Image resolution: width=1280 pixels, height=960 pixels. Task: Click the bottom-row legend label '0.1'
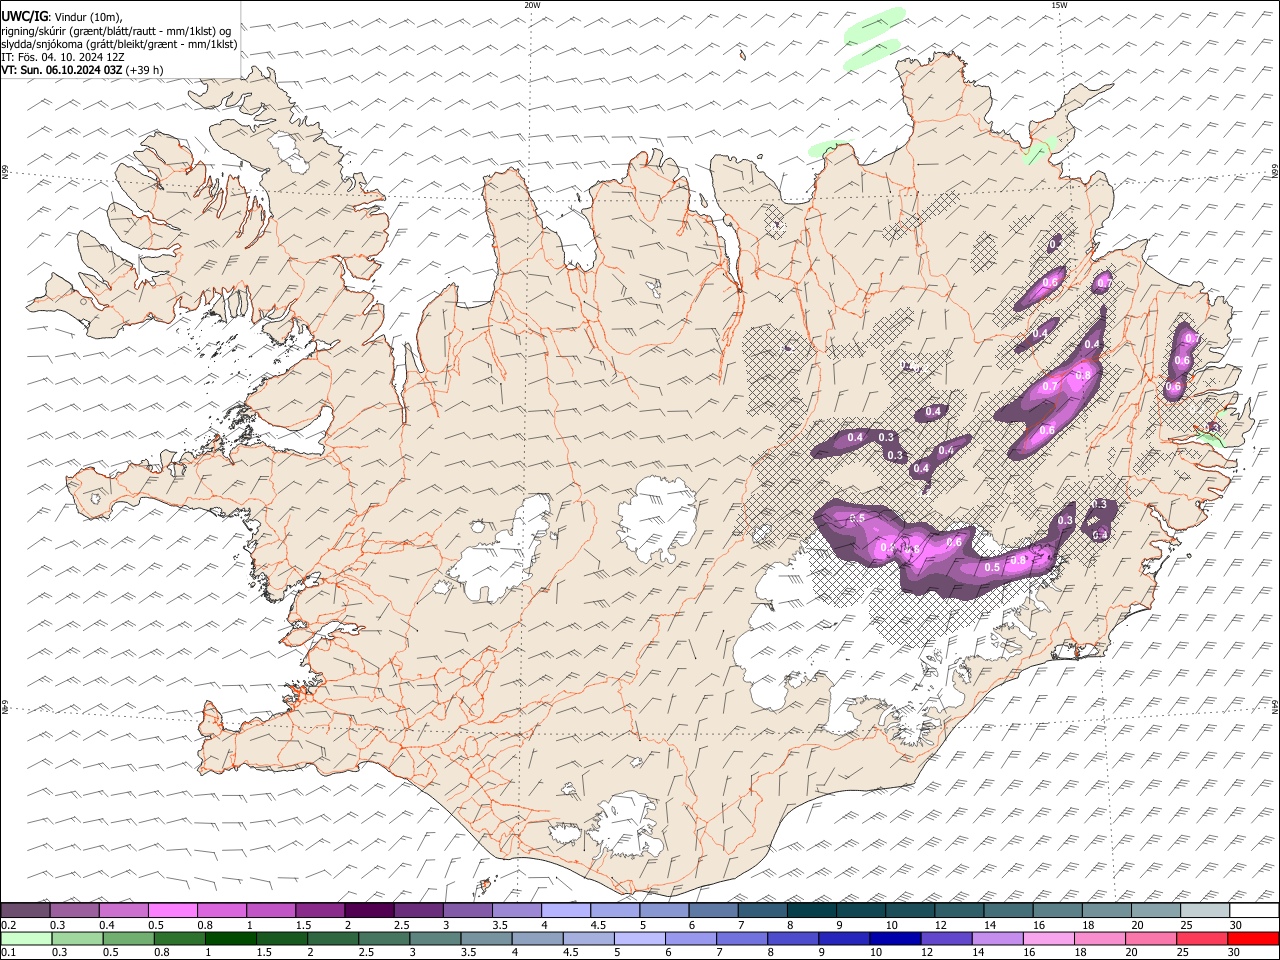[9, 953]
